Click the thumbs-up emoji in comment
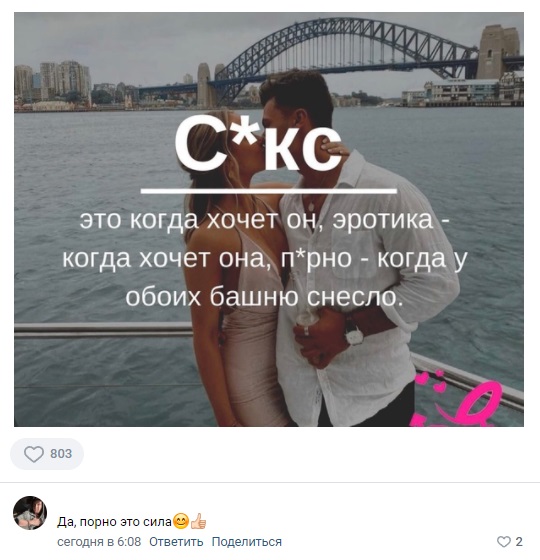This screenshot has width=540, height=560. (x=198, y=521)
